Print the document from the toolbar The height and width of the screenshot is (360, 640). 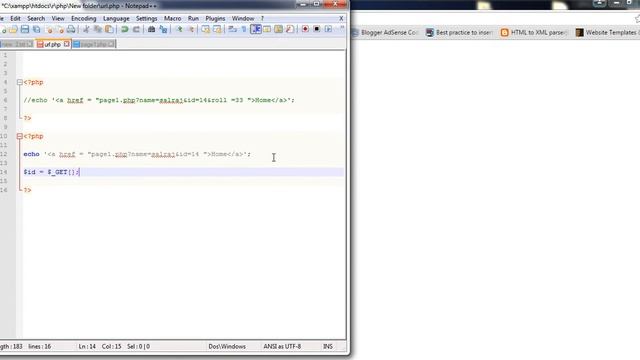click(71, 29)
